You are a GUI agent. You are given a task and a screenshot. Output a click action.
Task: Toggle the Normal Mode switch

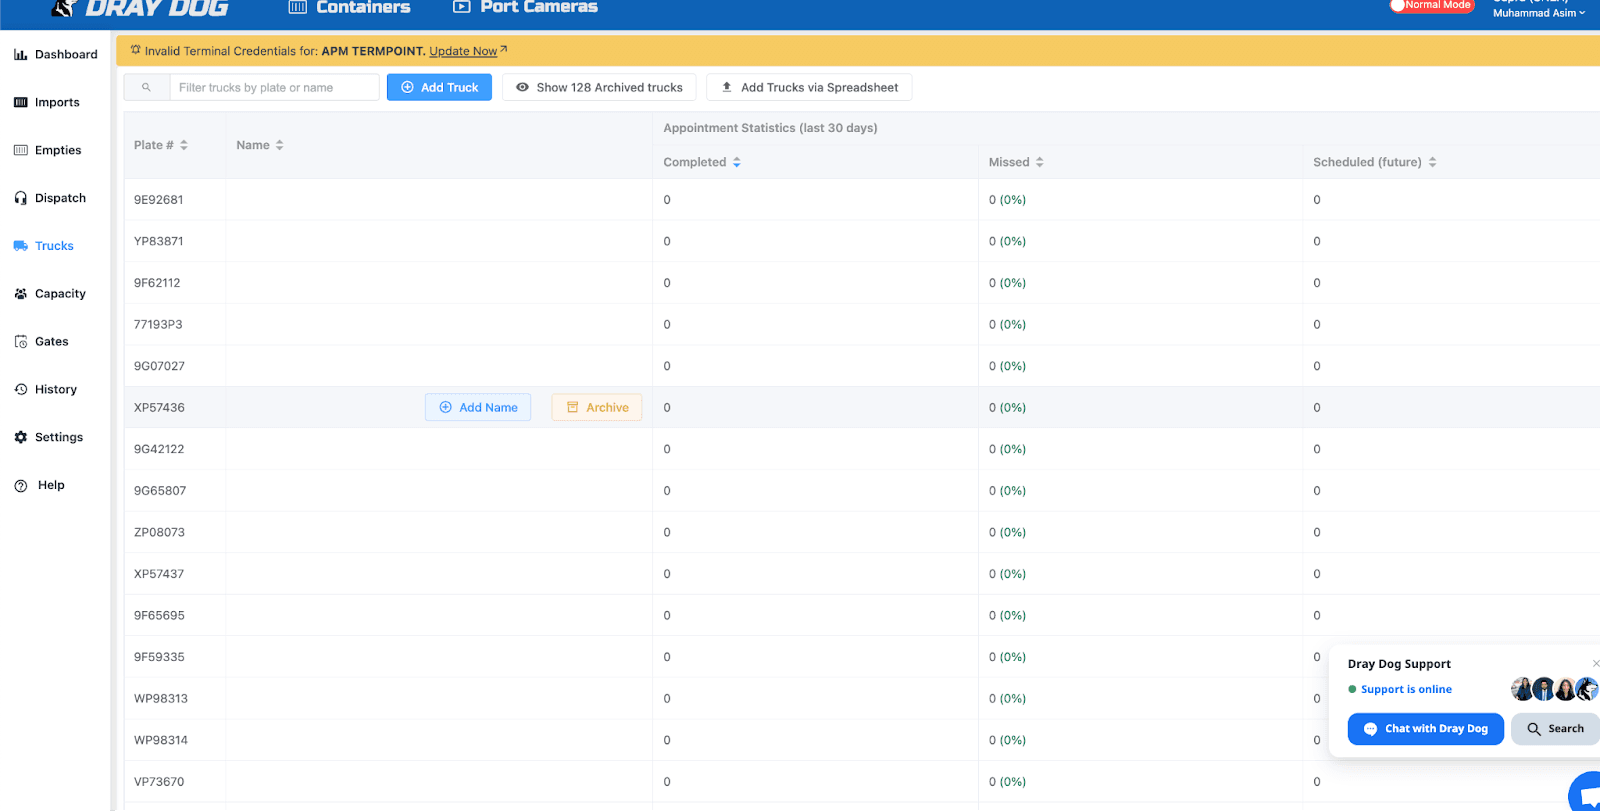(1431, 5)
